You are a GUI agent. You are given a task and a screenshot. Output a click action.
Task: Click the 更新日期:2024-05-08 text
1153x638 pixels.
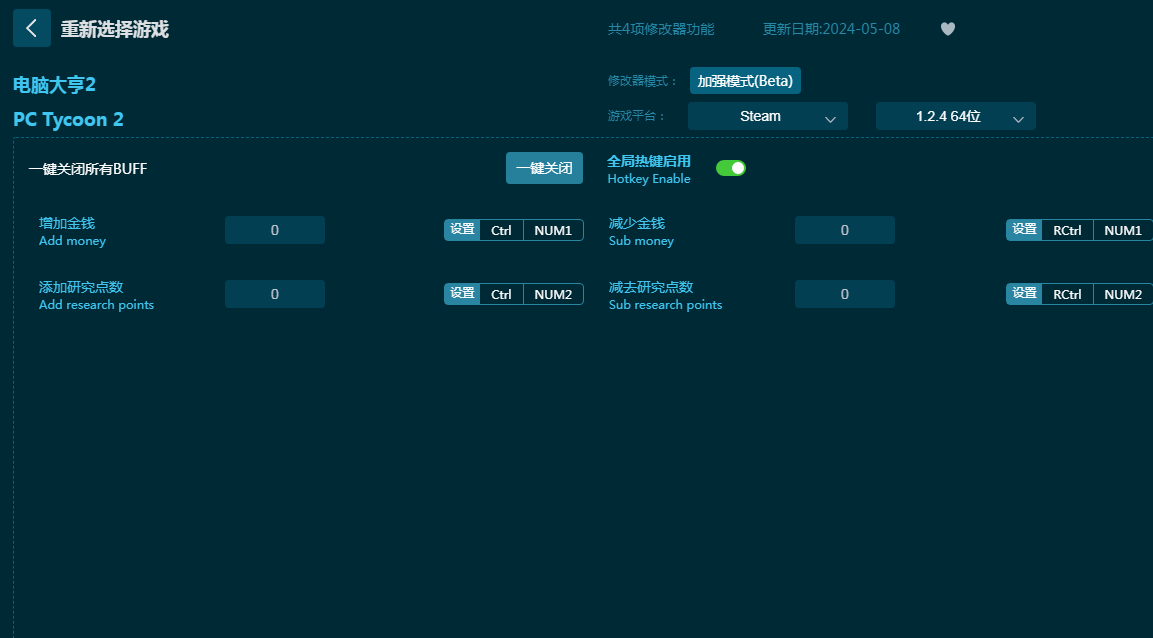click(x=832, y=29)
